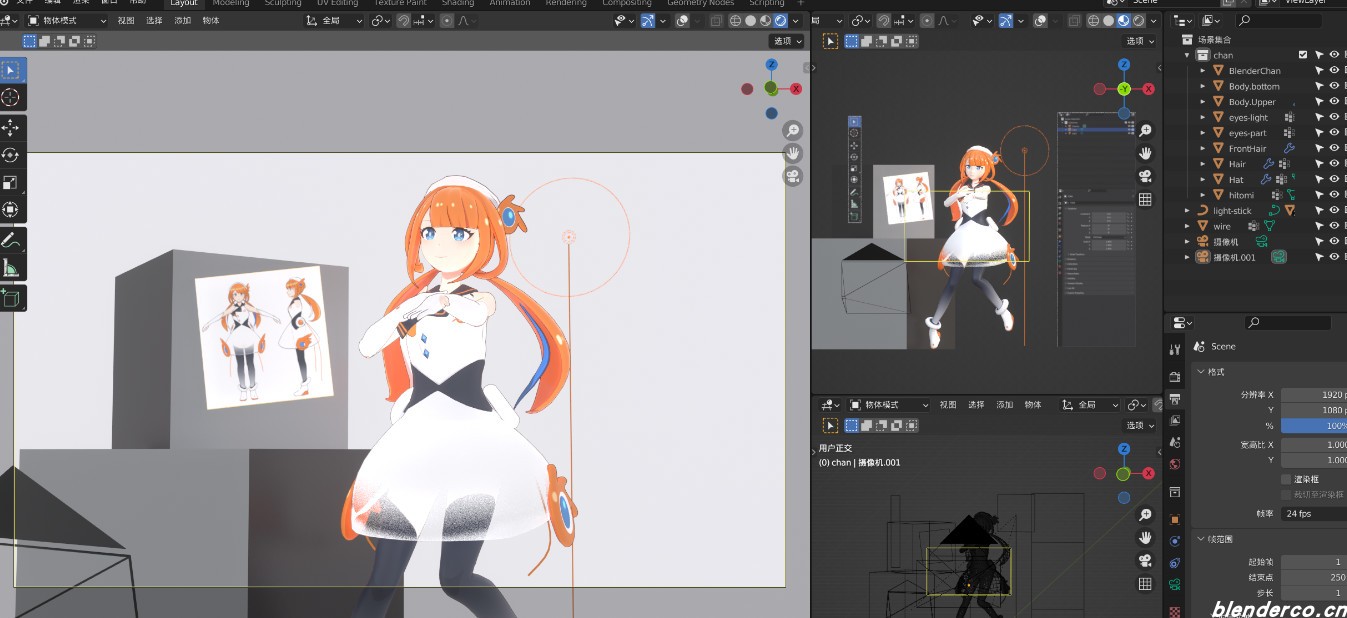Activate the 3D cursor tool
The height and width of the screenshot is (618, 1347).
(12, 97)
